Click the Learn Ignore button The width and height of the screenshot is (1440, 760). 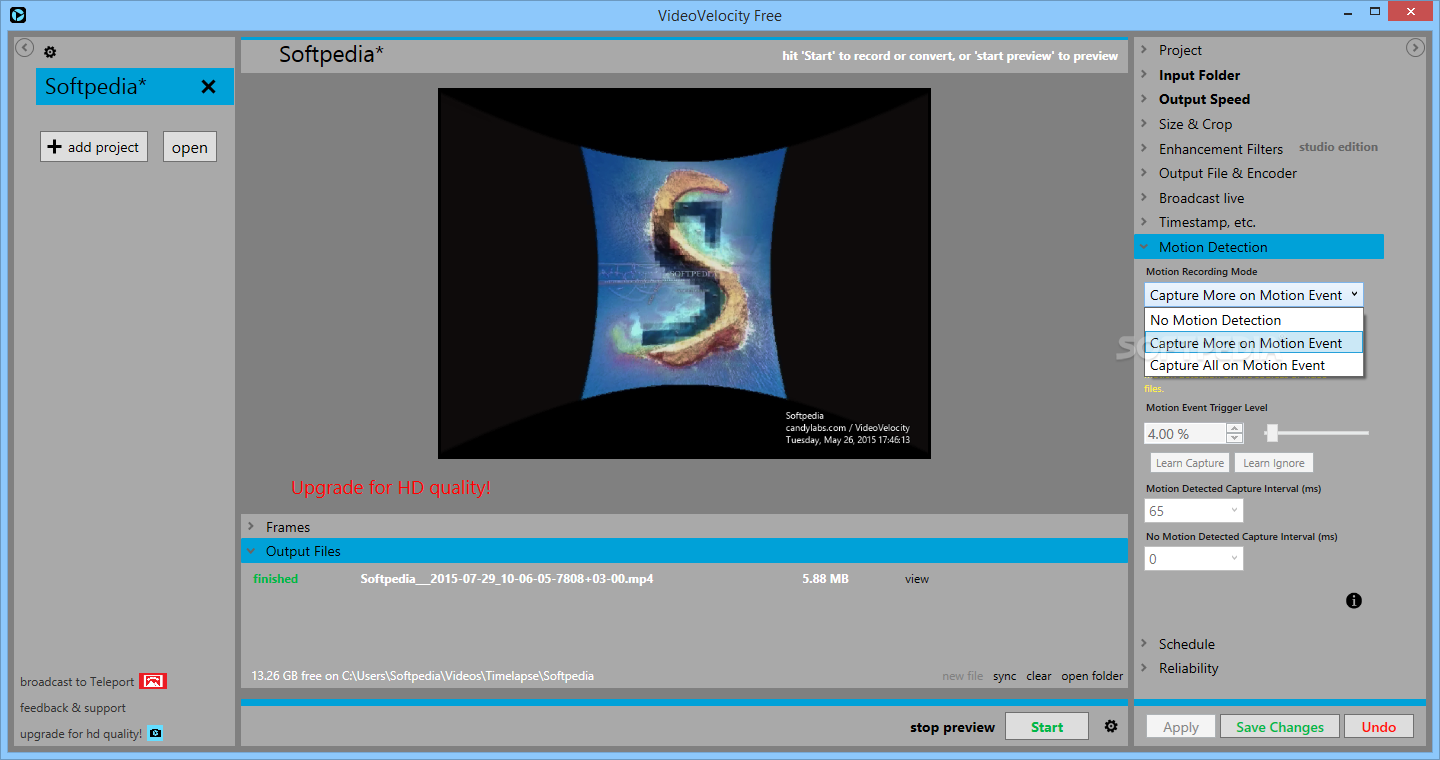[x=1274, y=463]
